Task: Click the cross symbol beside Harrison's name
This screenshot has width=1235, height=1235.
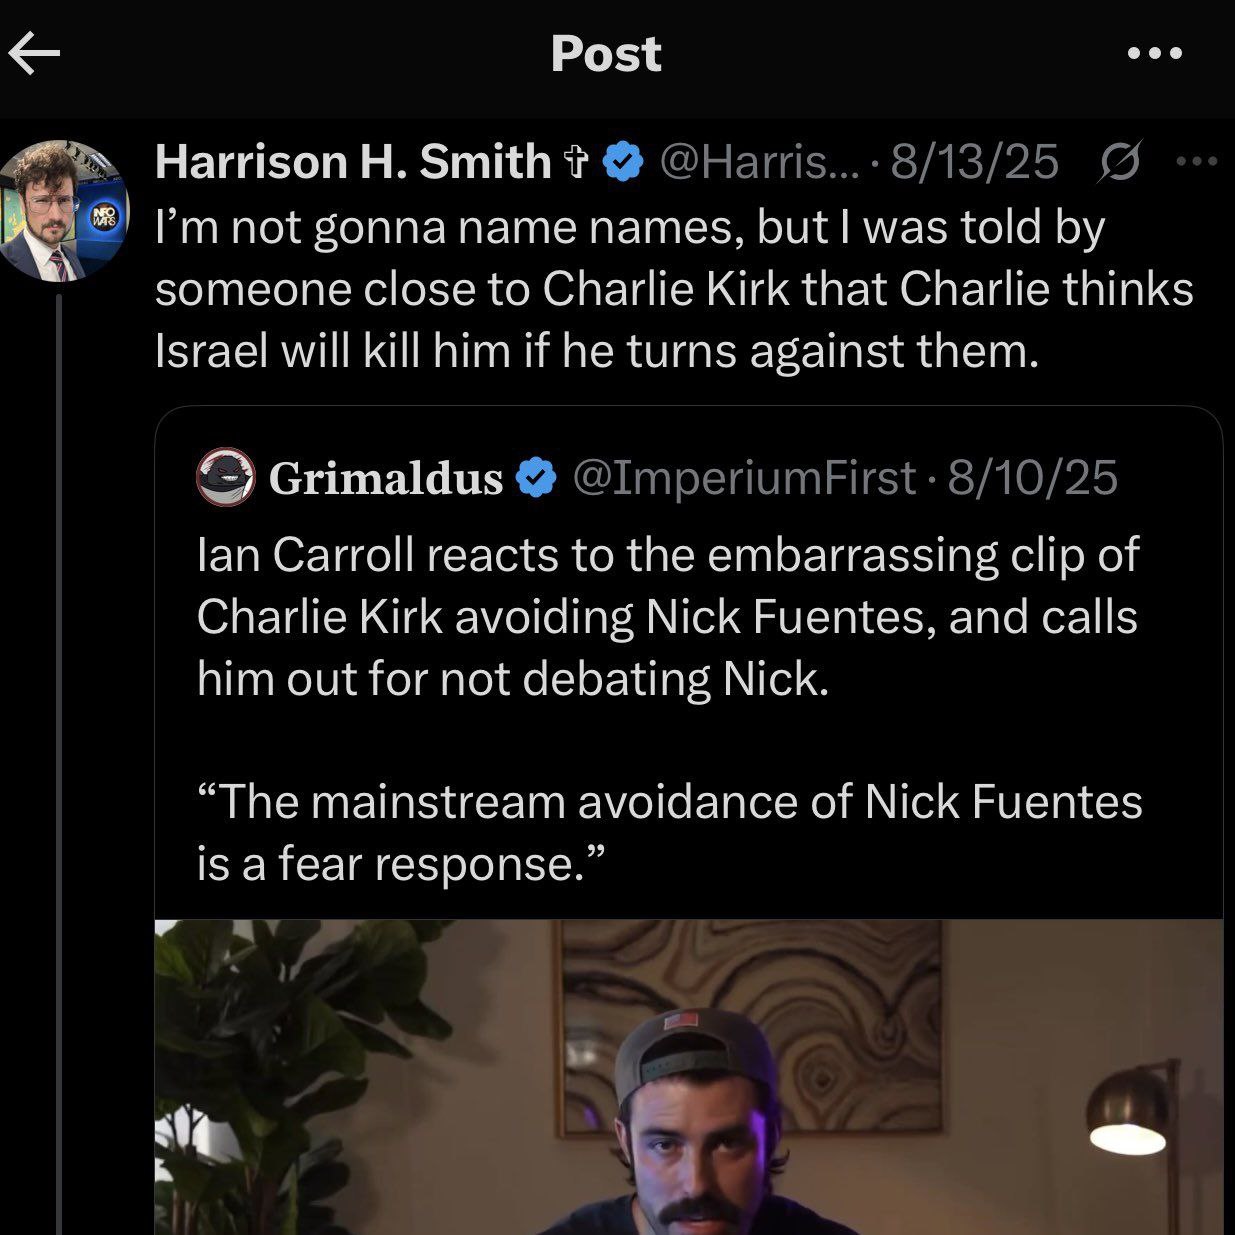Action: [576, 163]
